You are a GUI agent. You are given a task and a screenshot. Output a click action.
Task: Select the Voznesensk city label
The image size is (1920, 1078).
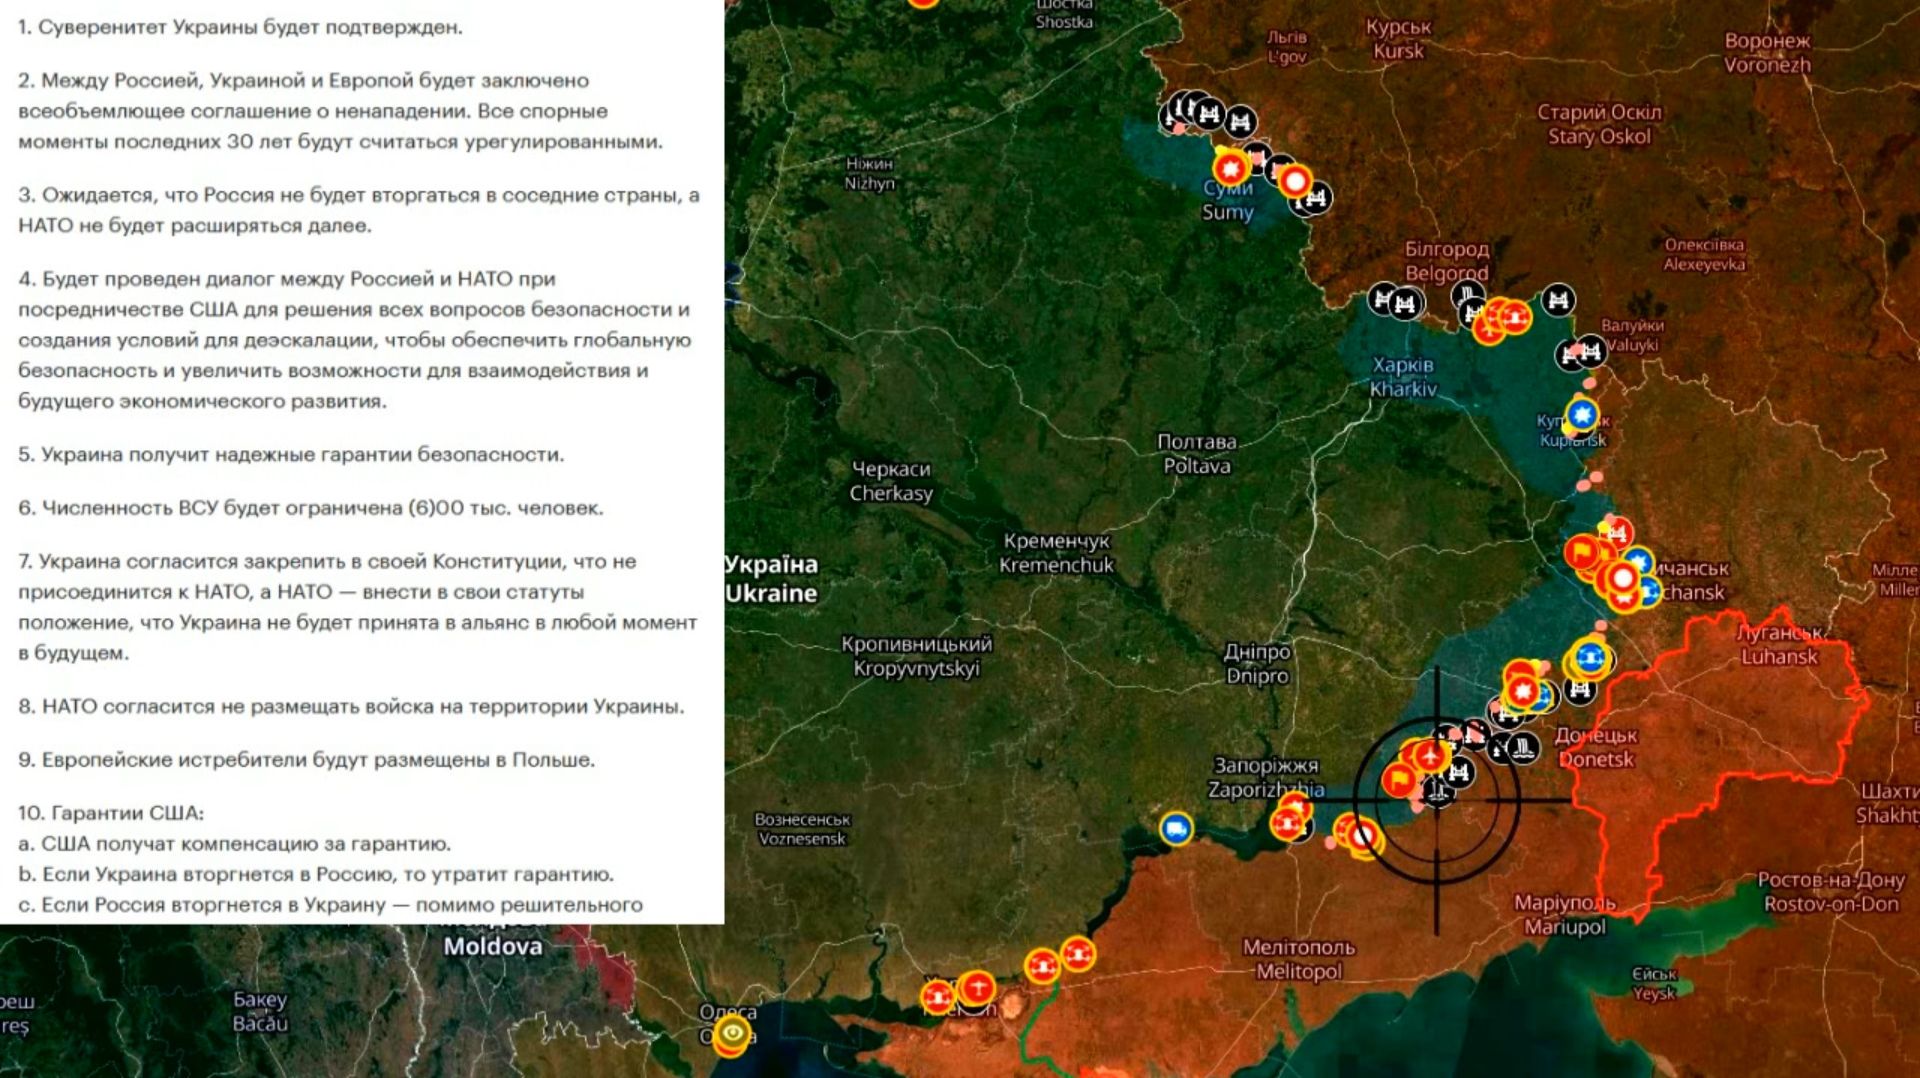(x=803, y=829)
